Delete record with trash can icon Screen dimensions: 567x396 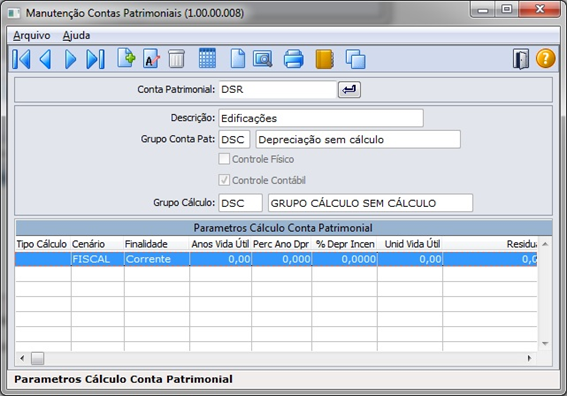click(x=176, y=59)
